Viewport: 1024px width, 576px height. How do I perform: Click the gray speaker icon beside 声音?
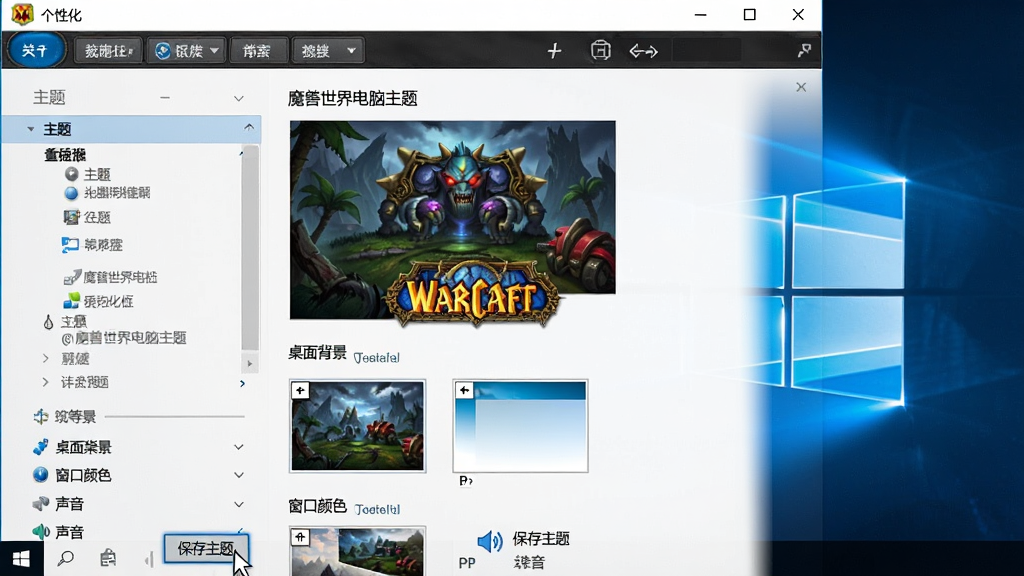[40, 504]
